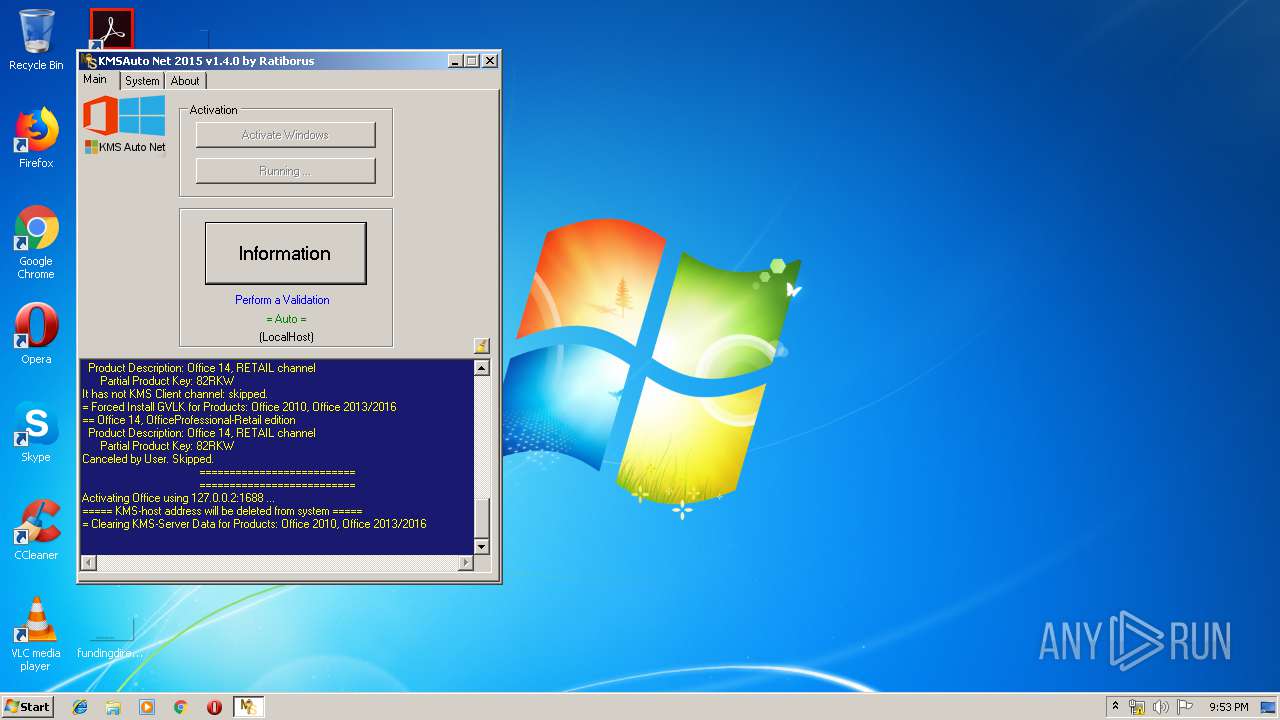
Task: Open Opera from the taskbar
Action: tap(214, 707)
